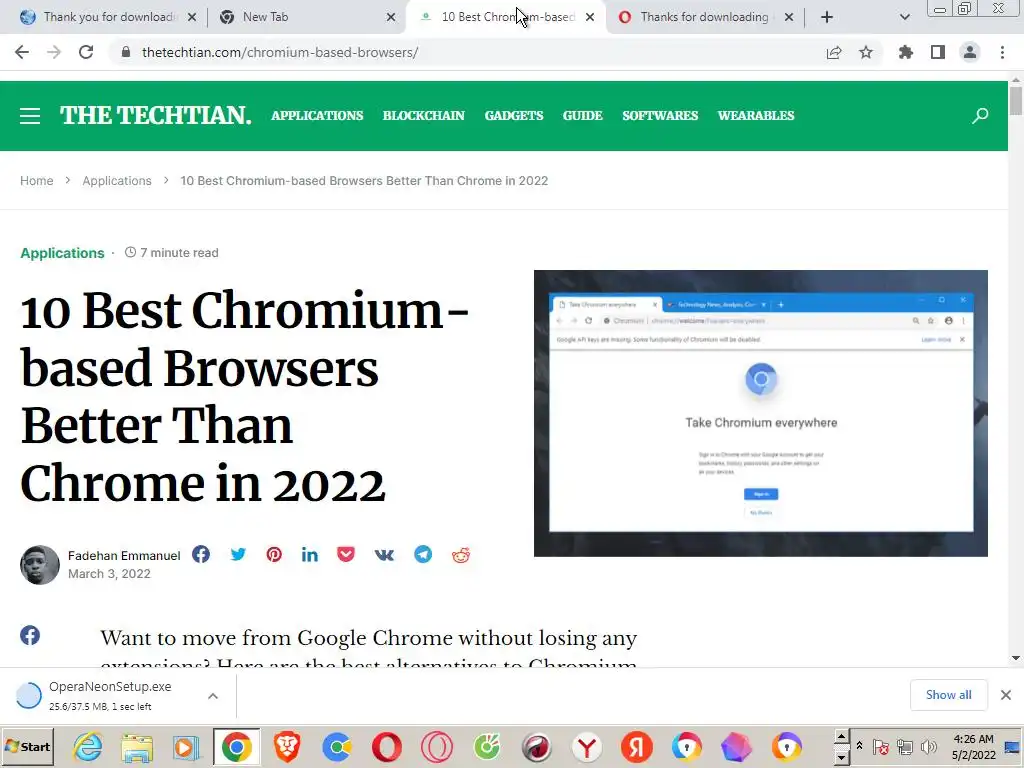Launch Brave browser from taskbar

tap(286, 746)
